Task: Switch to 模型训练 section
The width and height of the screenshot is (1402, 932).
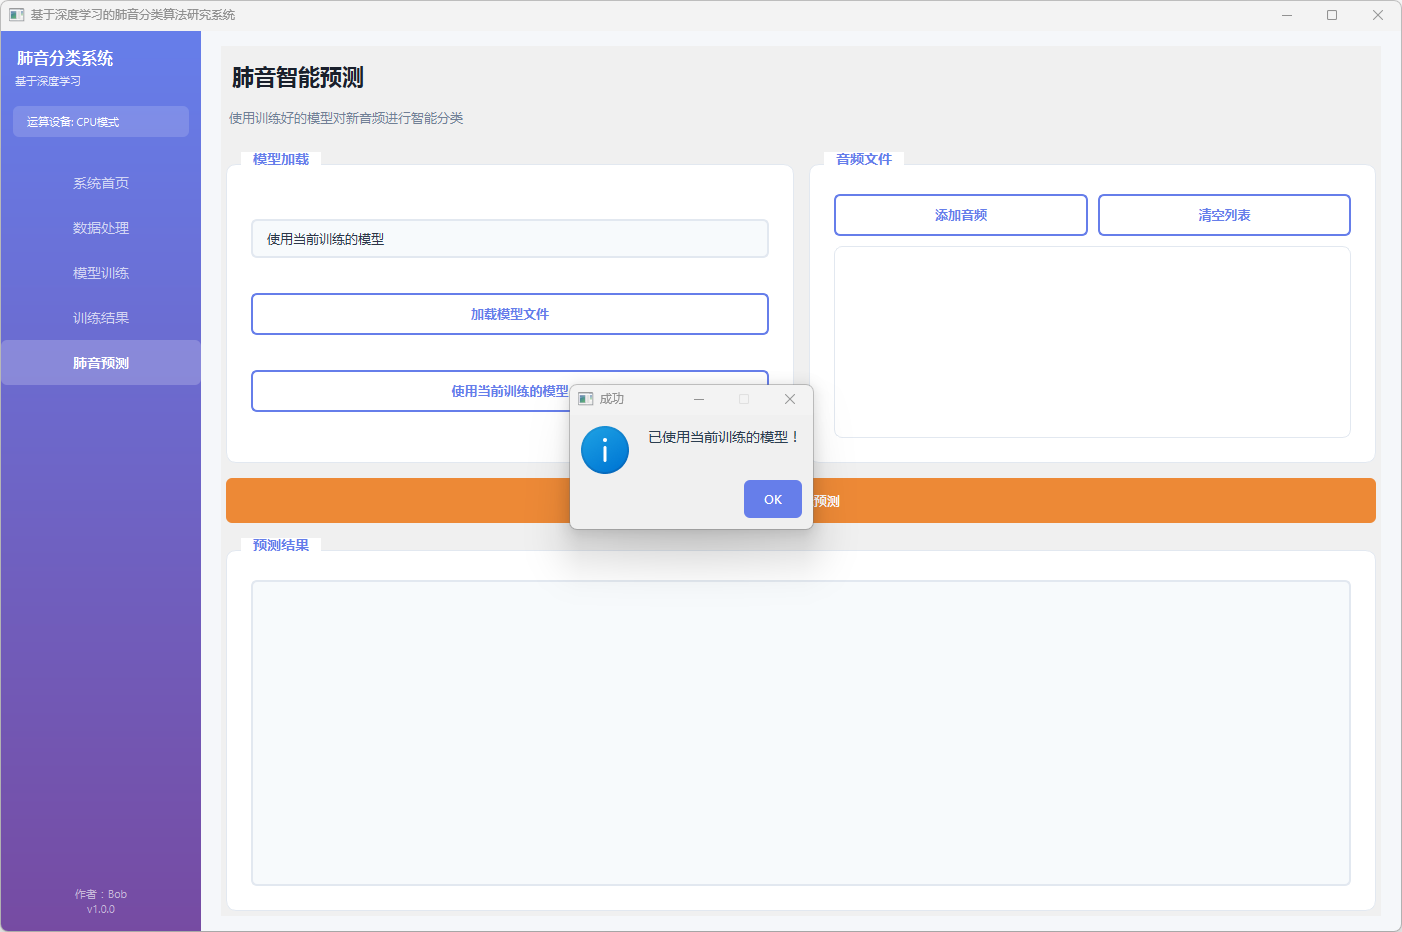Action: pos(101,273)
